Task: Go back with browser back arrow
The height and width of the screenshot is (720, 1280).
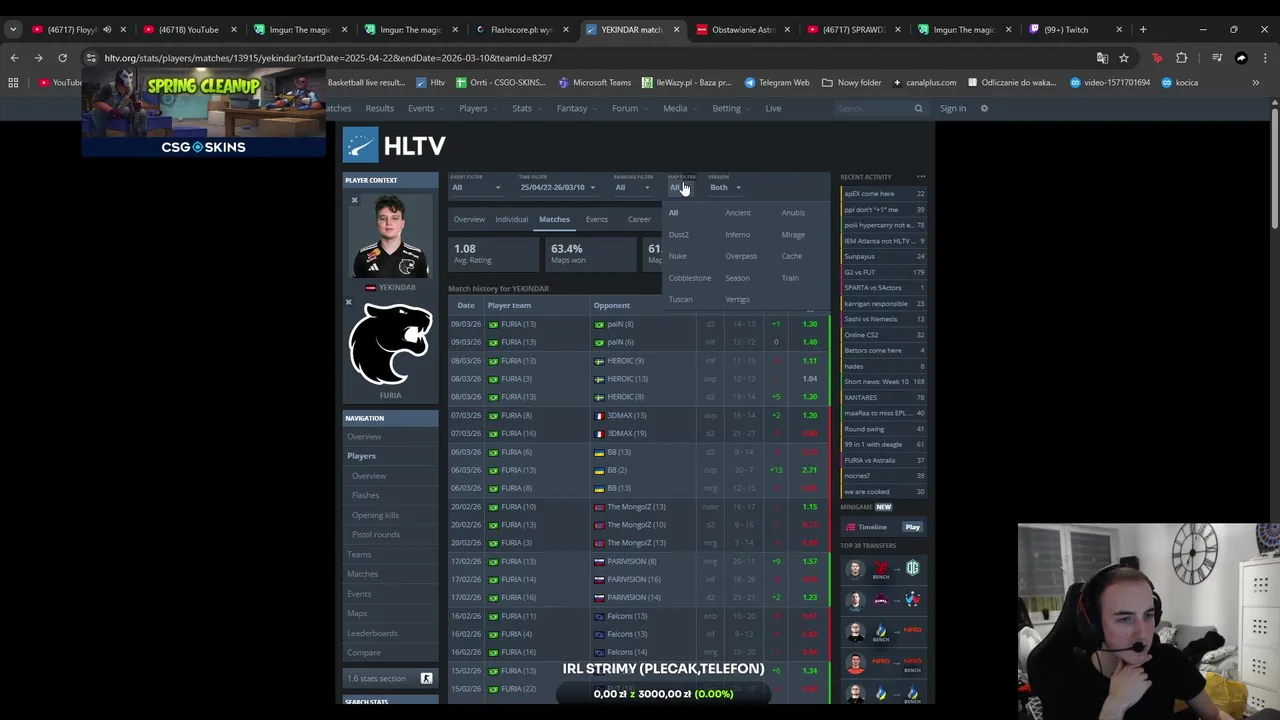Action: click(x=14, y=58)
